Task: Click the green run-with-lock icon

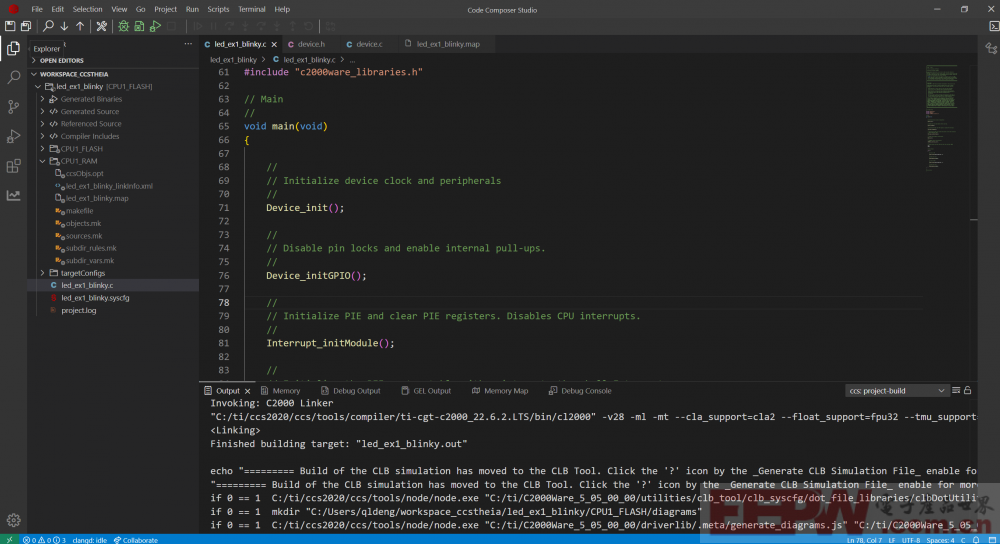Action: tap(155, 26)
